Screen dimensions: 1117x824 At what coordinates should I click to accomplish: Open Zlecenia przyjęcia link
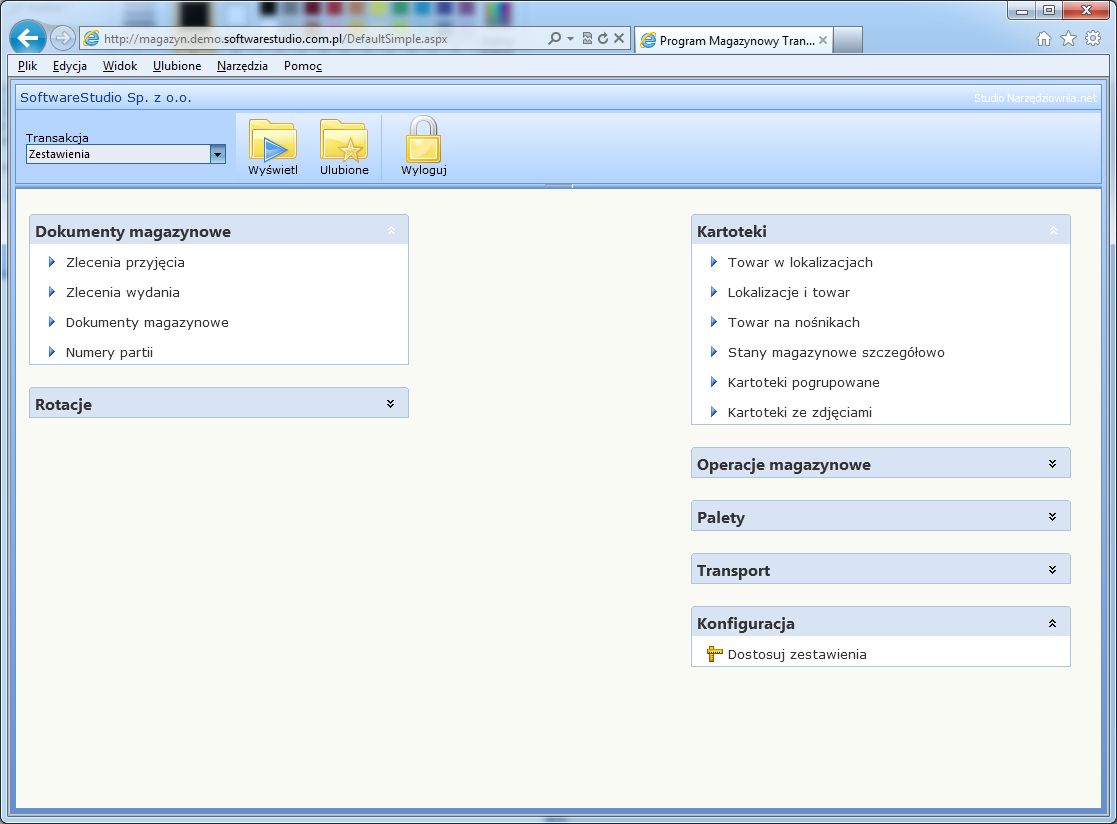click(x=125, y=262)
